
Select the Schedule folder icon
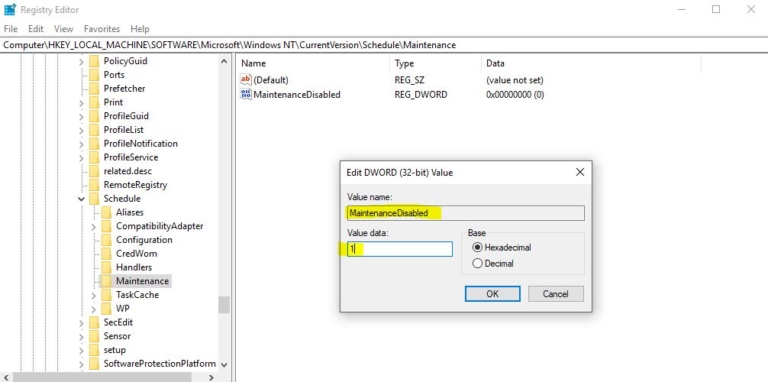click(x=94, y=198)
